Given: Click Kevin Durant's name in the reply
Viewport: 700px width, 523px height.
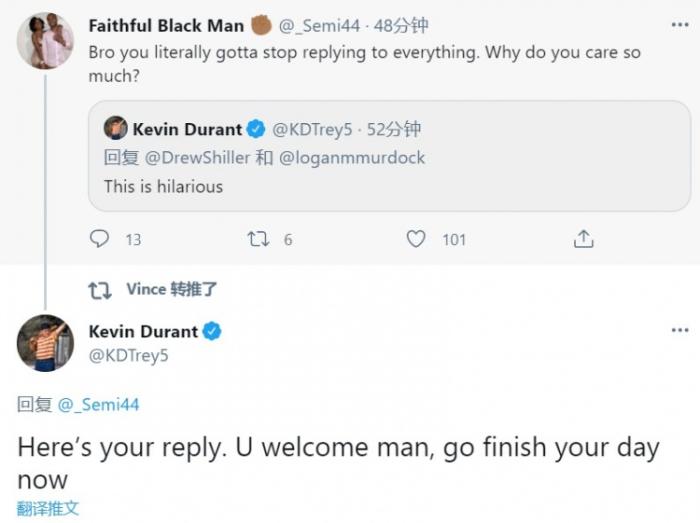Looking at the screenshot, I should tap(143, 331).
